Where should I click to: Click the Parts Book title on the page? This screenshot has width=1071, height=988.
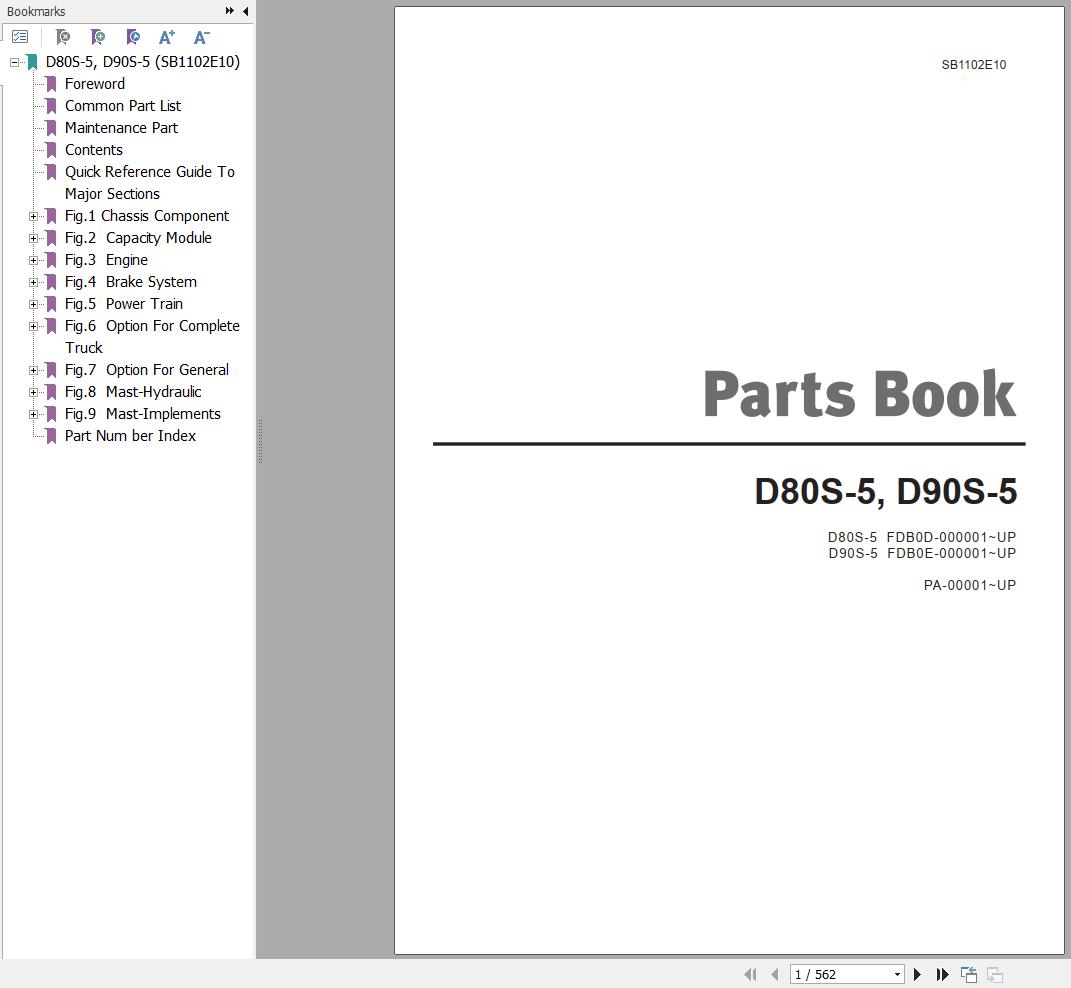(859, 394)
